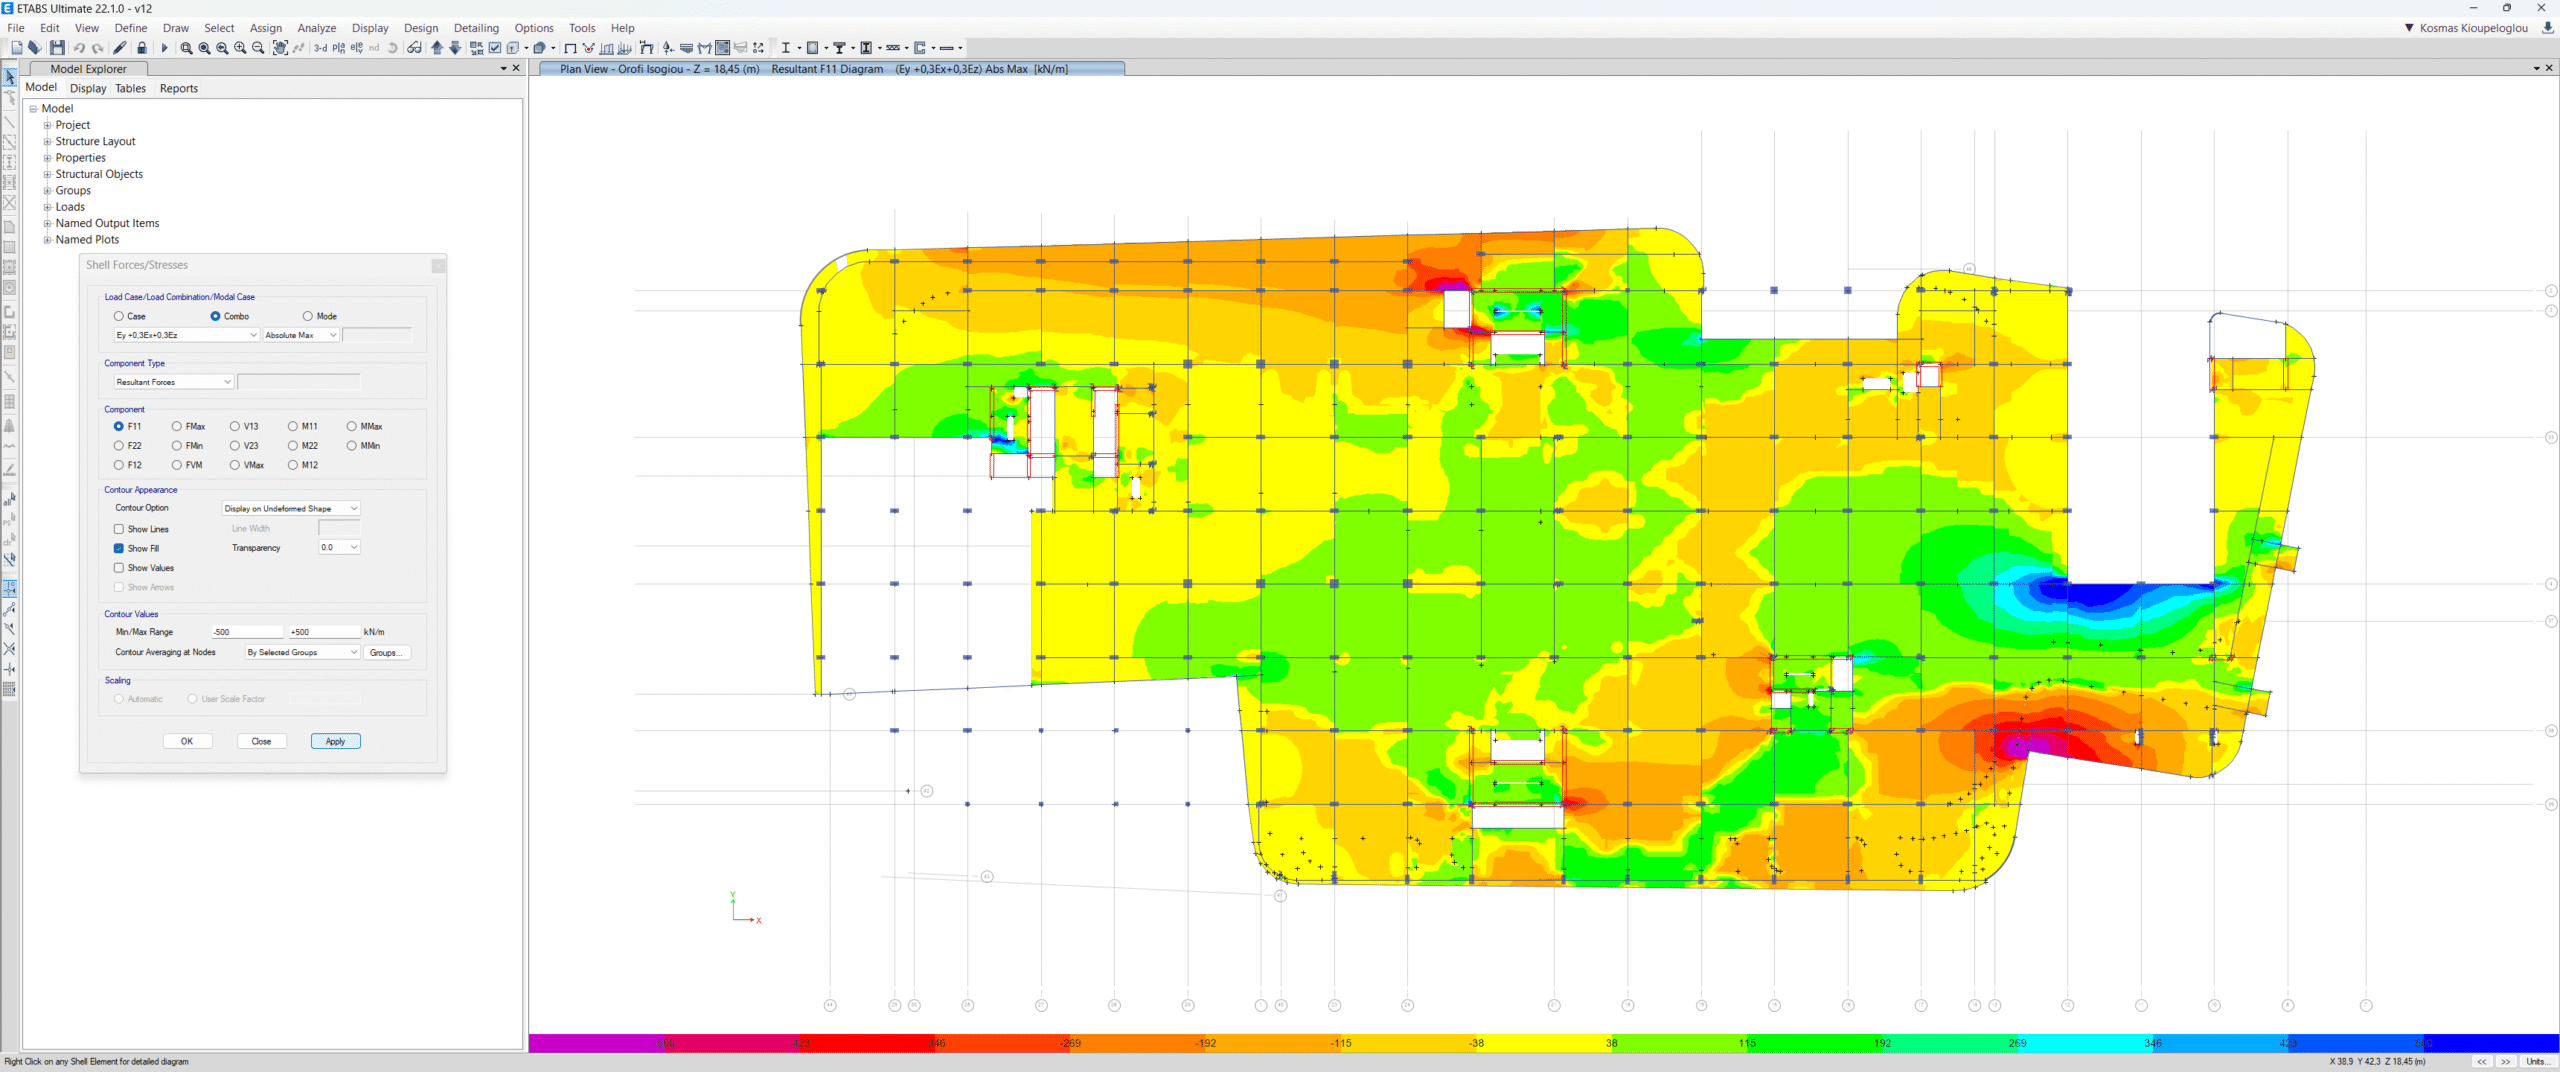
Task: Open the By Selected Groups dropdown
Action: tap(302, 652)
